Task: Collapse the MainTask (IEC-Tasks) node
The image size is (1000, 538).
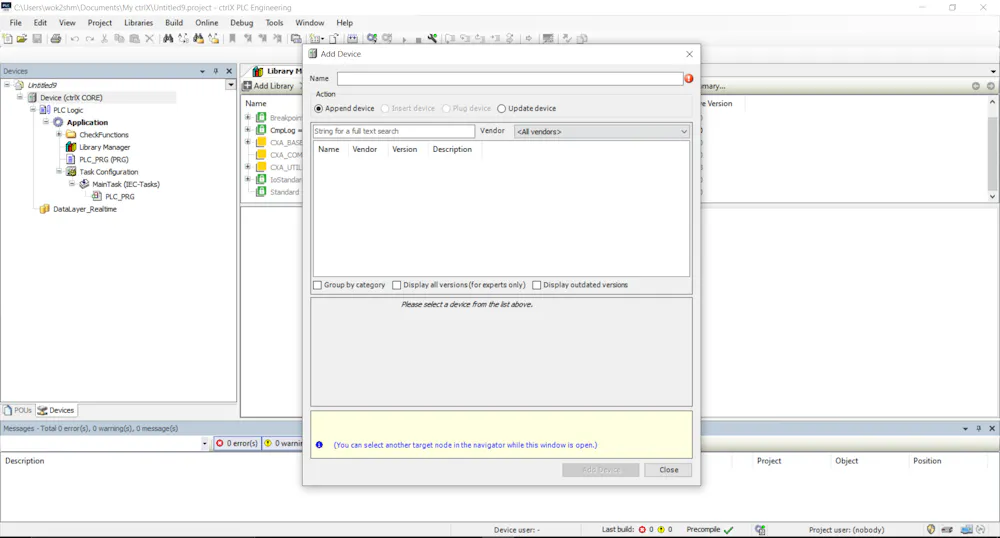Action: 71,184
